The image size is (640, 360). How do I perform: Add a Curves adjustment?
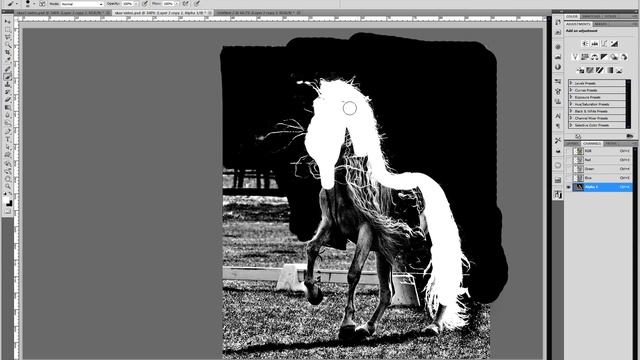point(604,43)
